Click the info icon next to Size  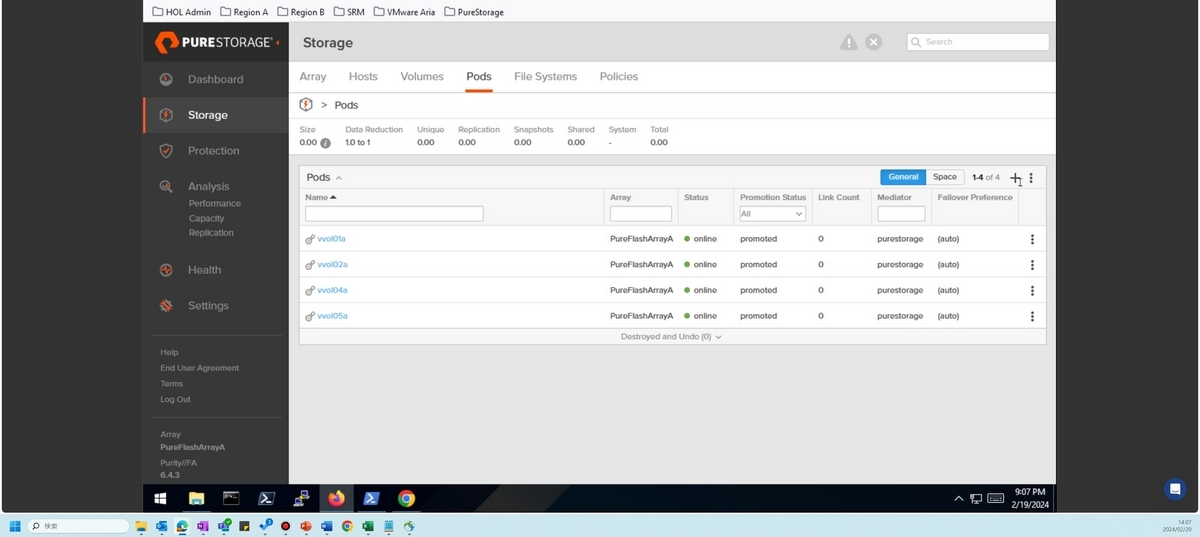point(325,143)
